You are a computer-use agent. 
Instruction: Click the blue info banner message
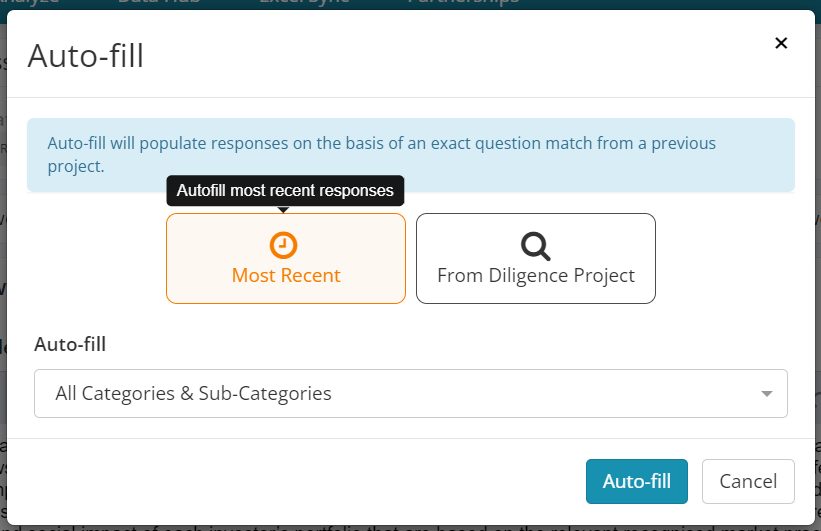click(x=410, y=155)
